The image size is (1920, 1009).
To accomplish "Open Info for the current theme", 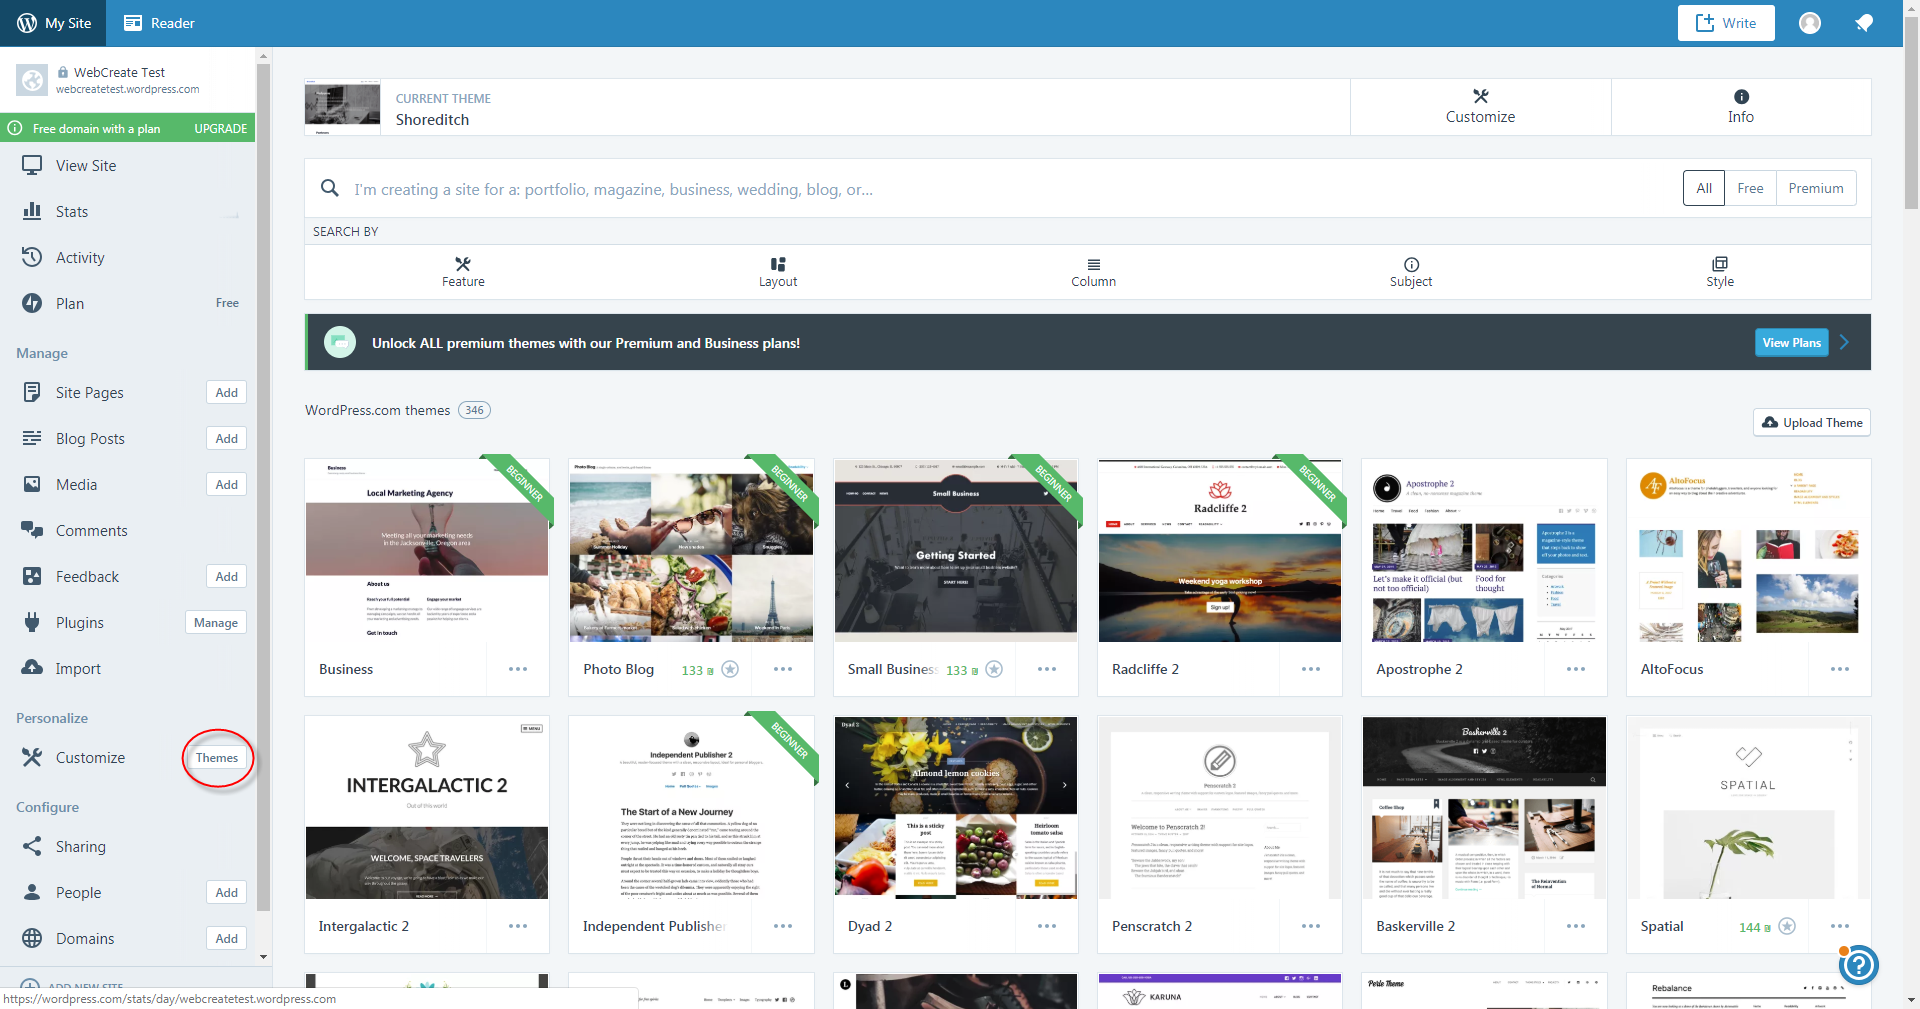I will [1741, 107].
